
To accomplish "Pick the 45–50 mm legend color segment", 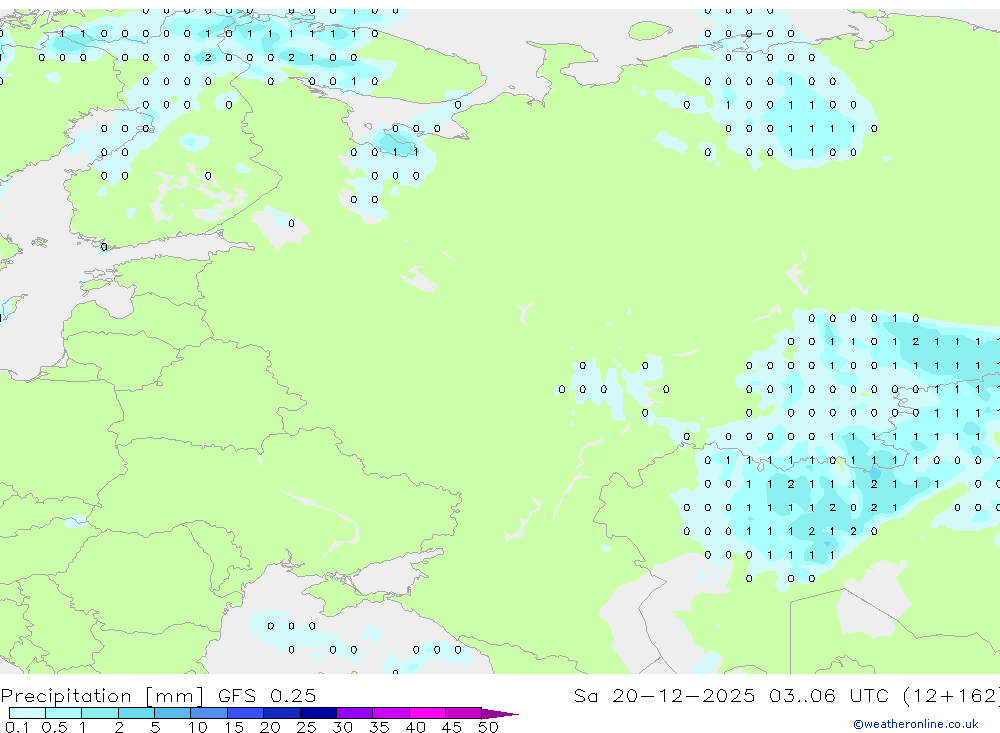I will 464,713.
